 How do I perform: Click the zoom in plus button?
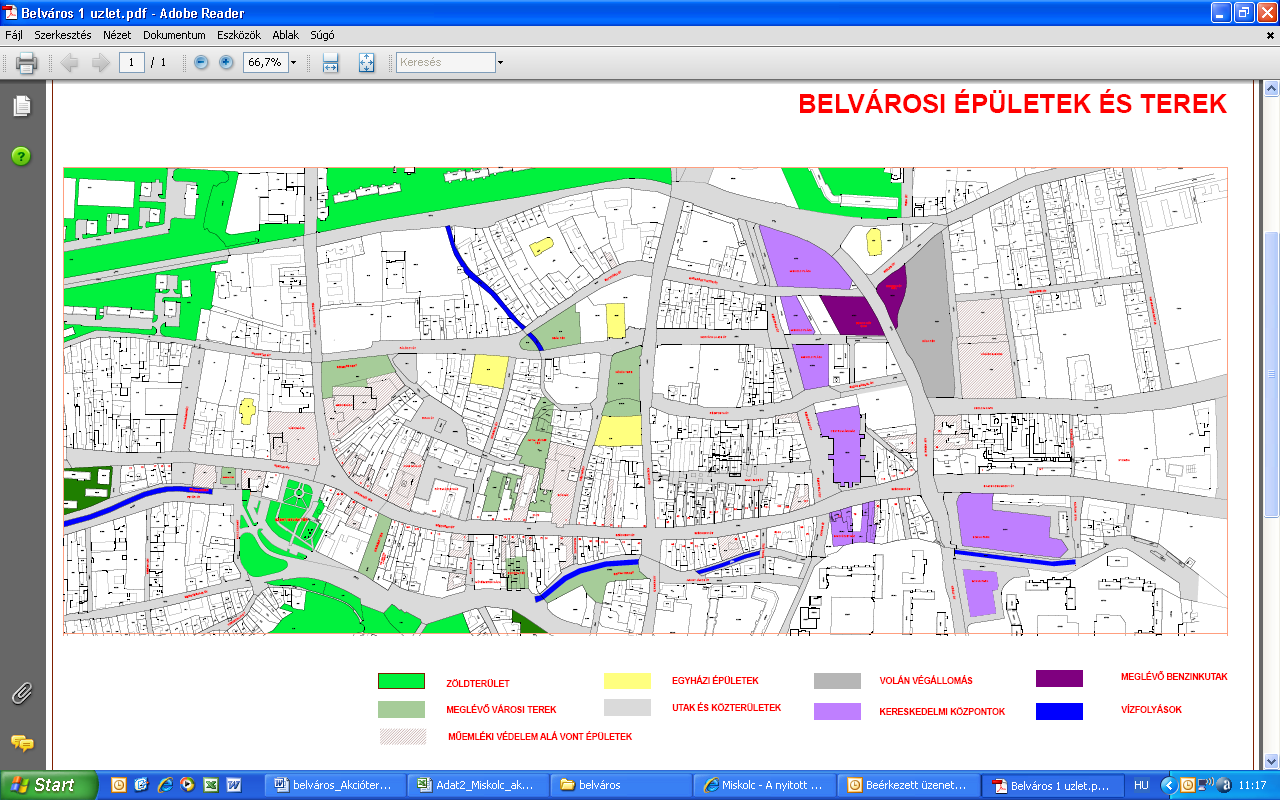(226, 62)
